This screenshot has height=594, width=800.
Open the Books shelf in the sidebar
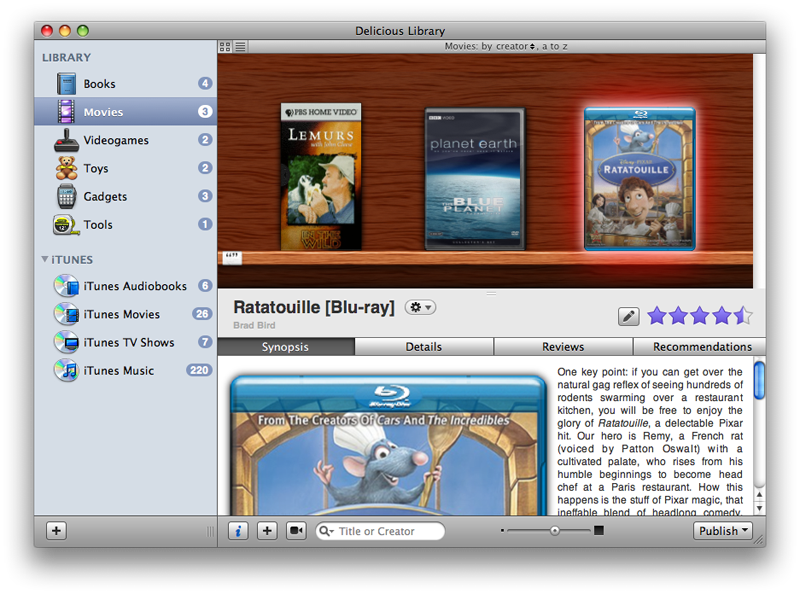tap(125, 84)
